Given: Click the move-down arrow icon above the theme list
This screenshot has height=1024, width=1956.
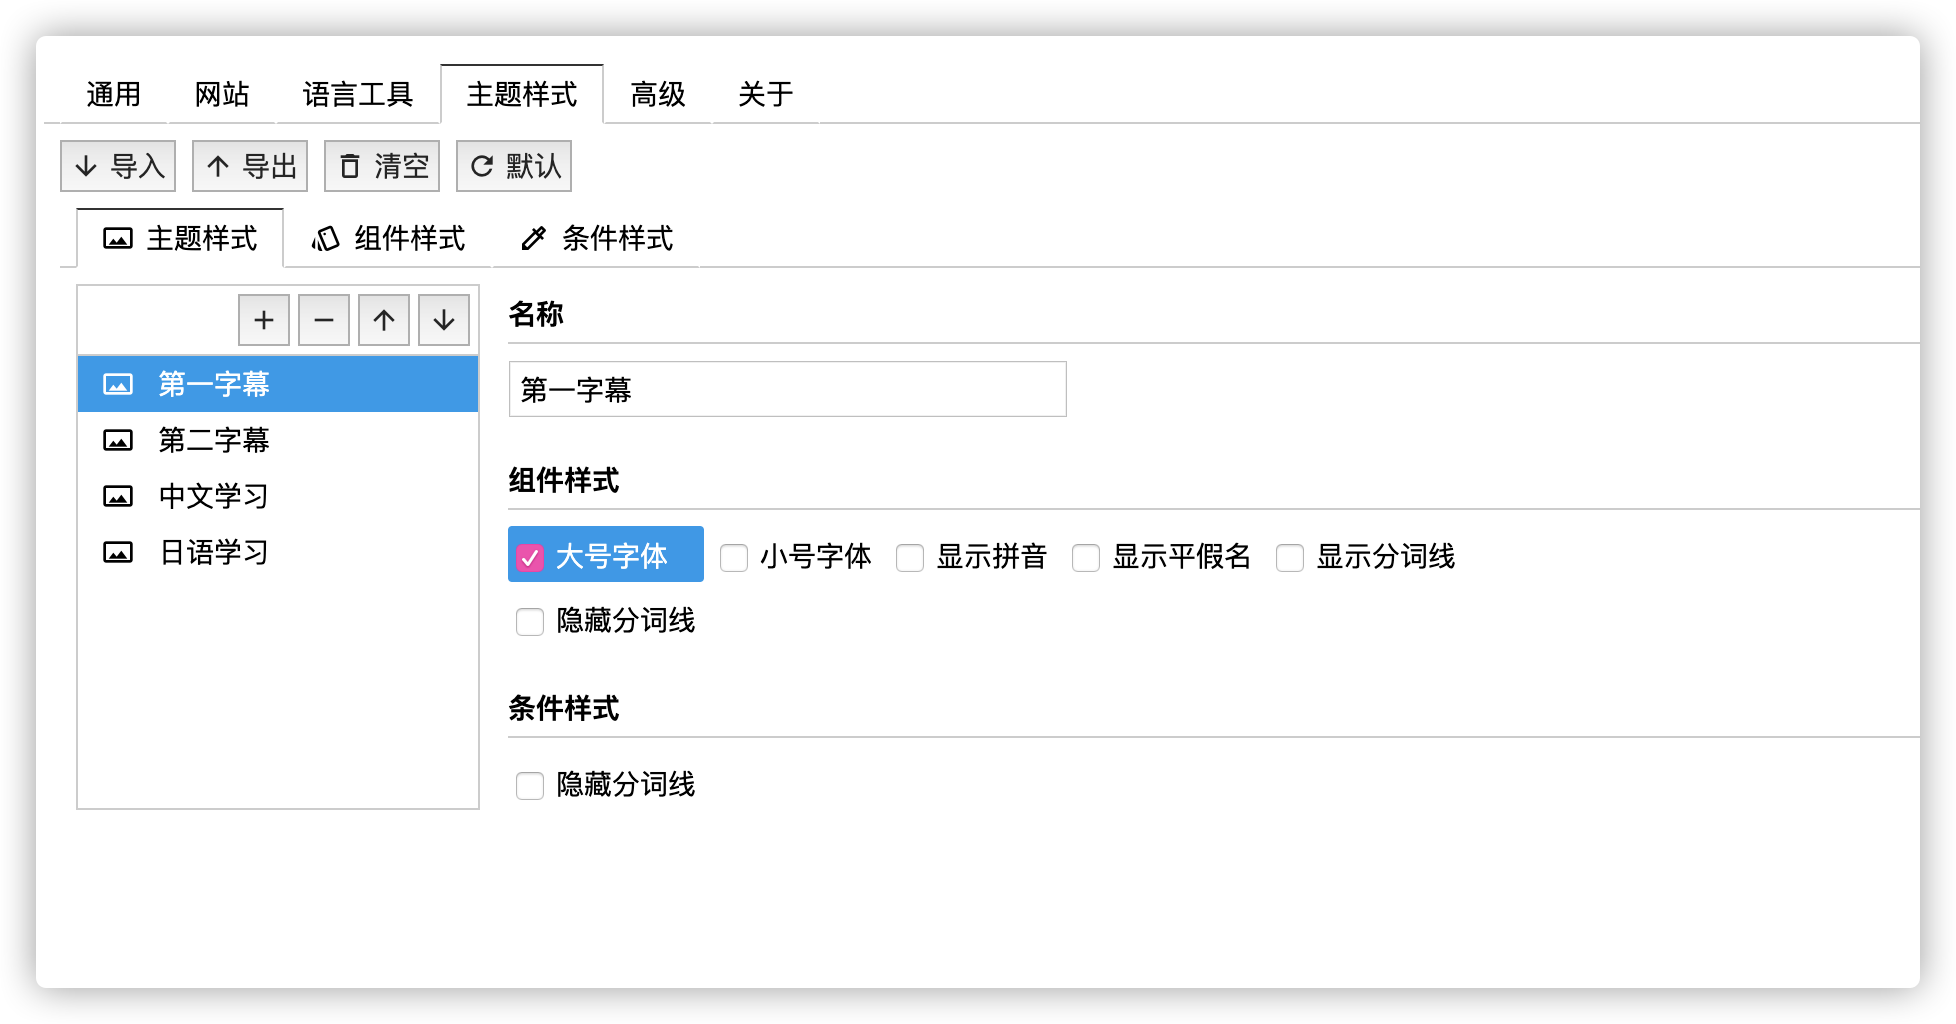Looking at the screenshot, I should pyautogui.click(x=443, y=319).
